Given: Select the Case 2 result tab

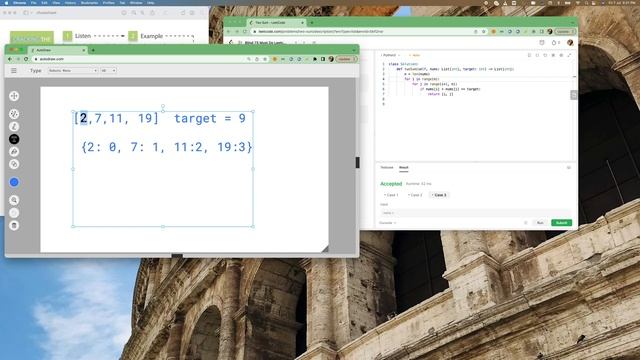Looking at the screenshot, I should (415, 195).
